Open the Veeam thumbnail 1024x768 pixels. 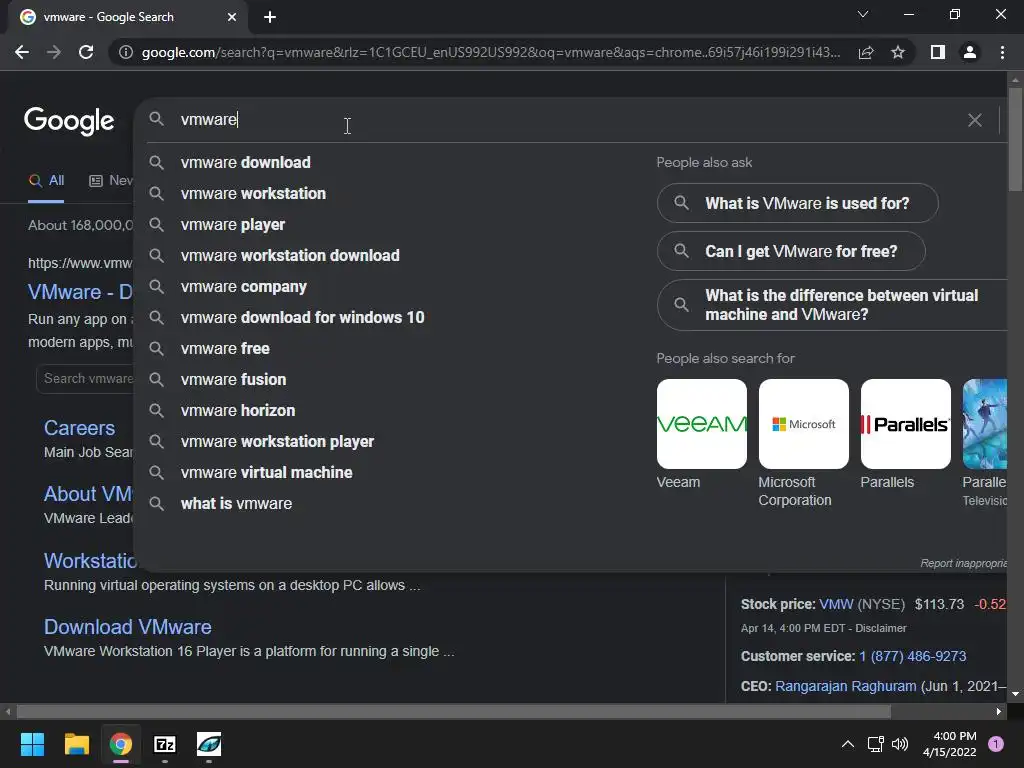[701, 424]
